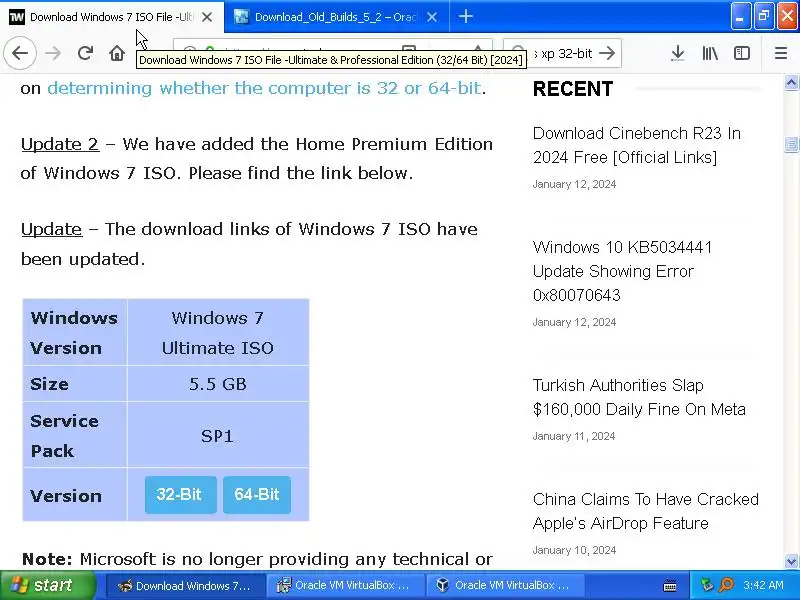This screenshot has width=800, height=600.
Task: Click the page scrollbar up arrow
Action: click(x=791, y=83)
